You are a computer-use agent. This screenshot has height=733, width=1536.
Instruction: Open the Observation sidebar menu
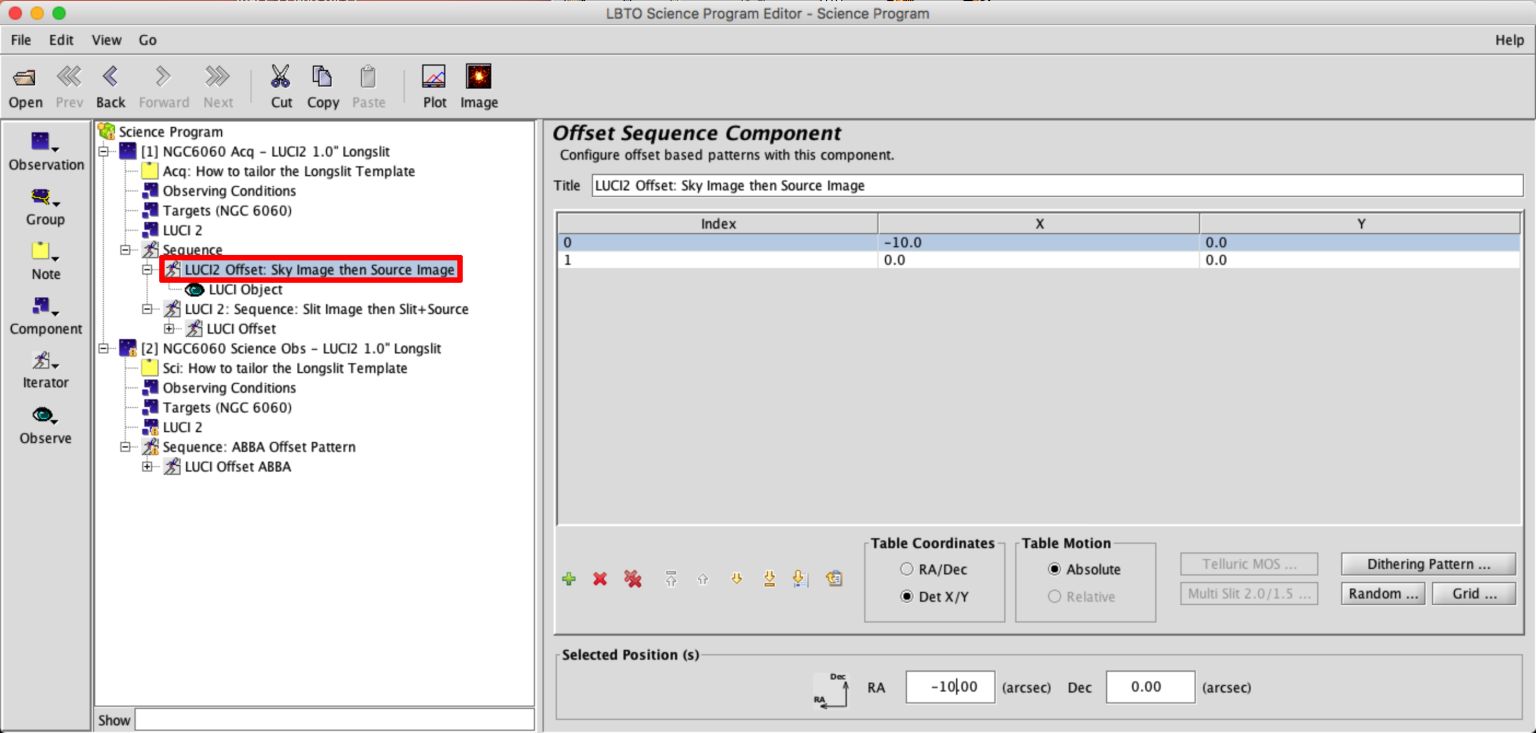[46, 152]
